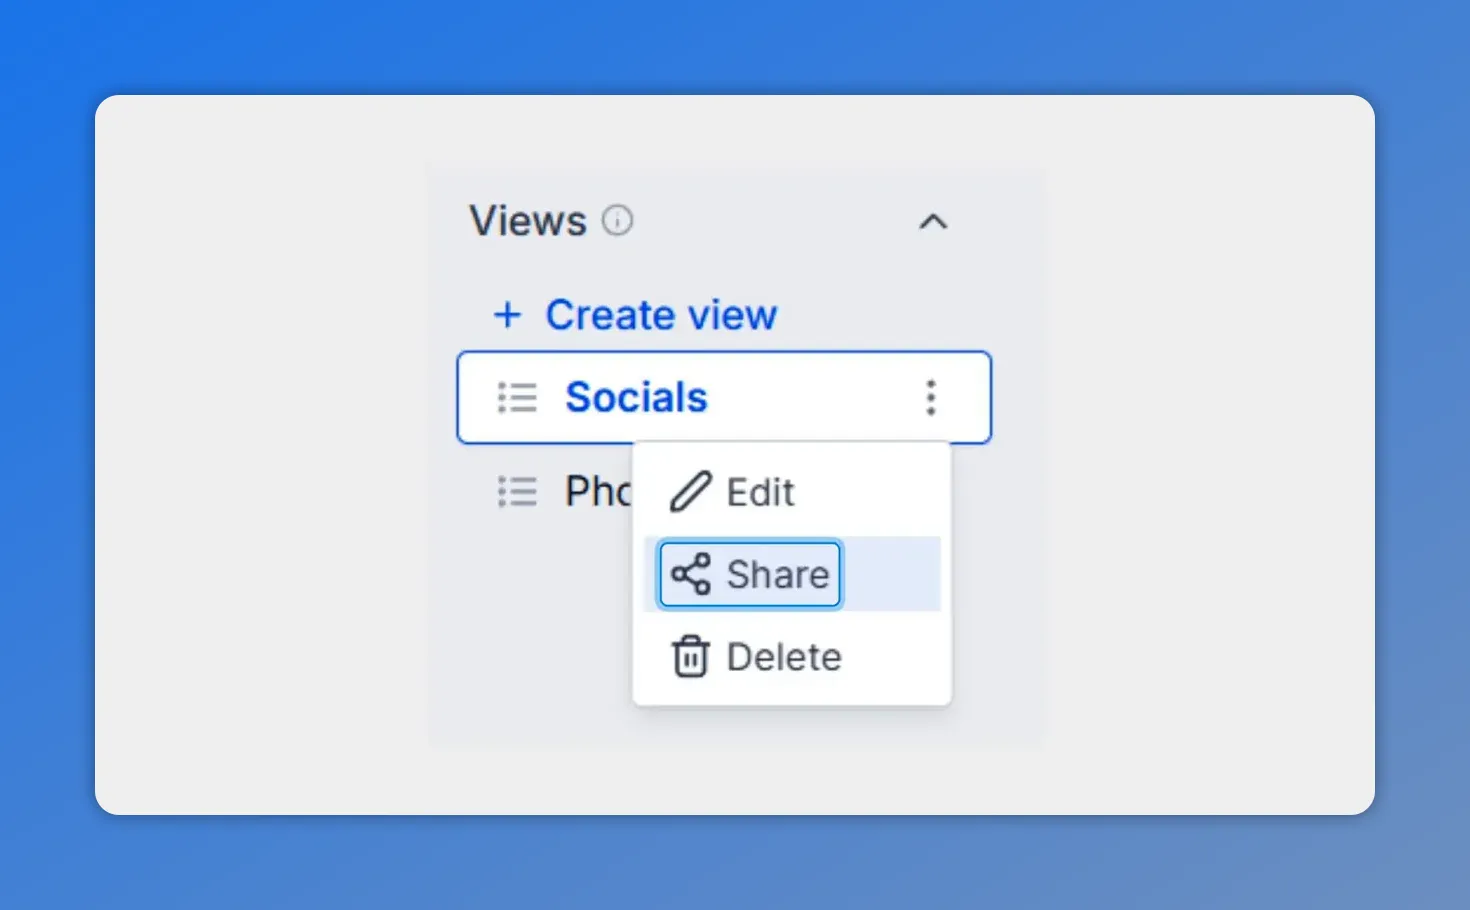Click the plus icon before Create view
The height and width of the screenshot is (910, 1470).
pos(508,315)
